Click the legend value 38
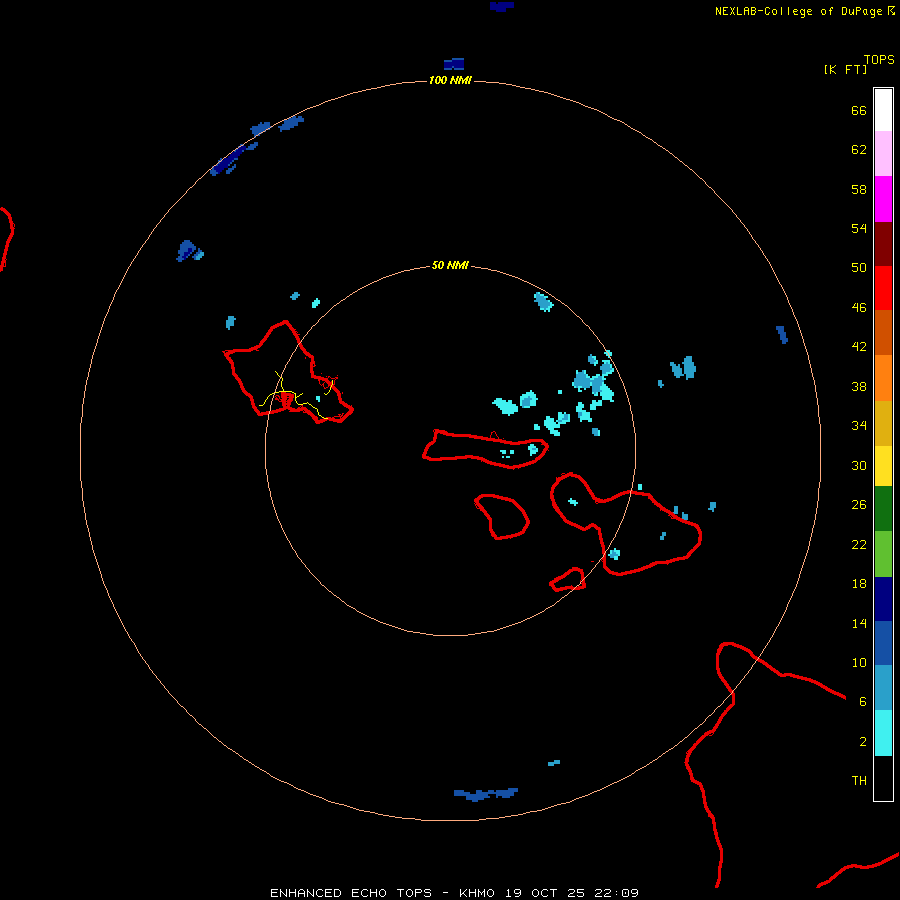Viewport: 900px width, 900px height. pyautogui.click(x=859, y=386)
